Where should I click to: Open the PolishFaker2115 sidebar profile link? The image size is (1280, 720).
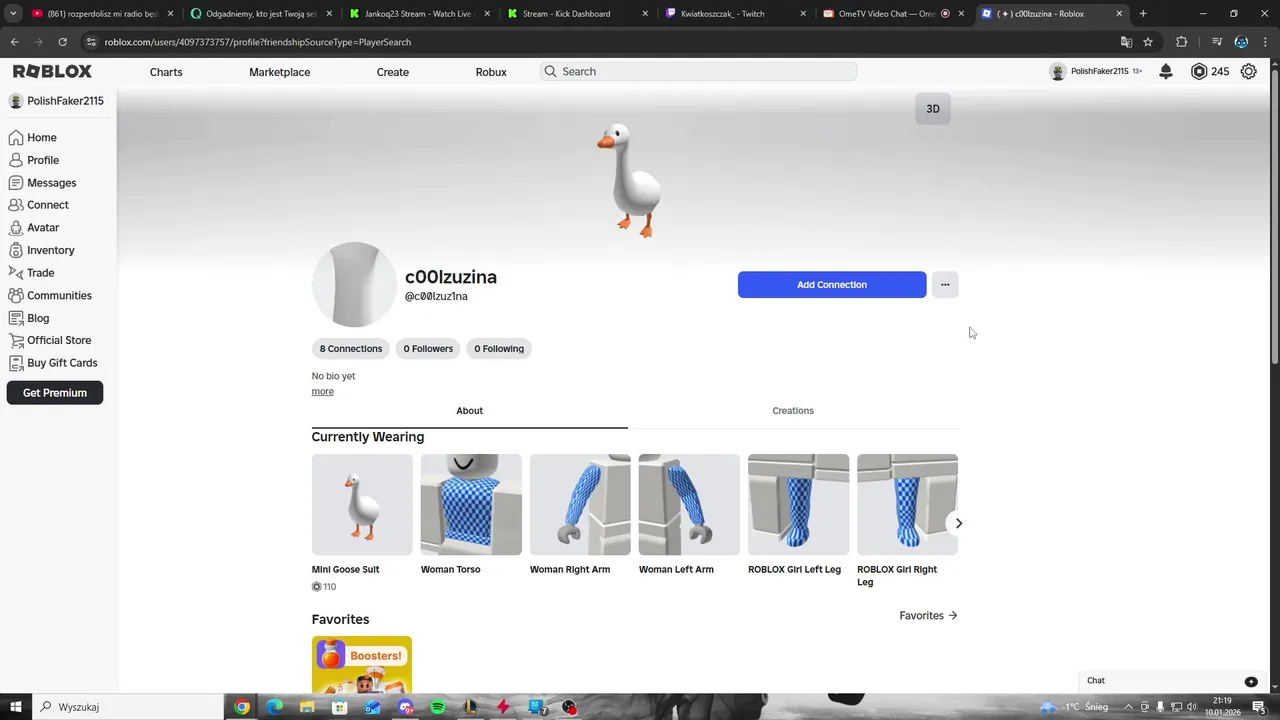coord(56,101)
